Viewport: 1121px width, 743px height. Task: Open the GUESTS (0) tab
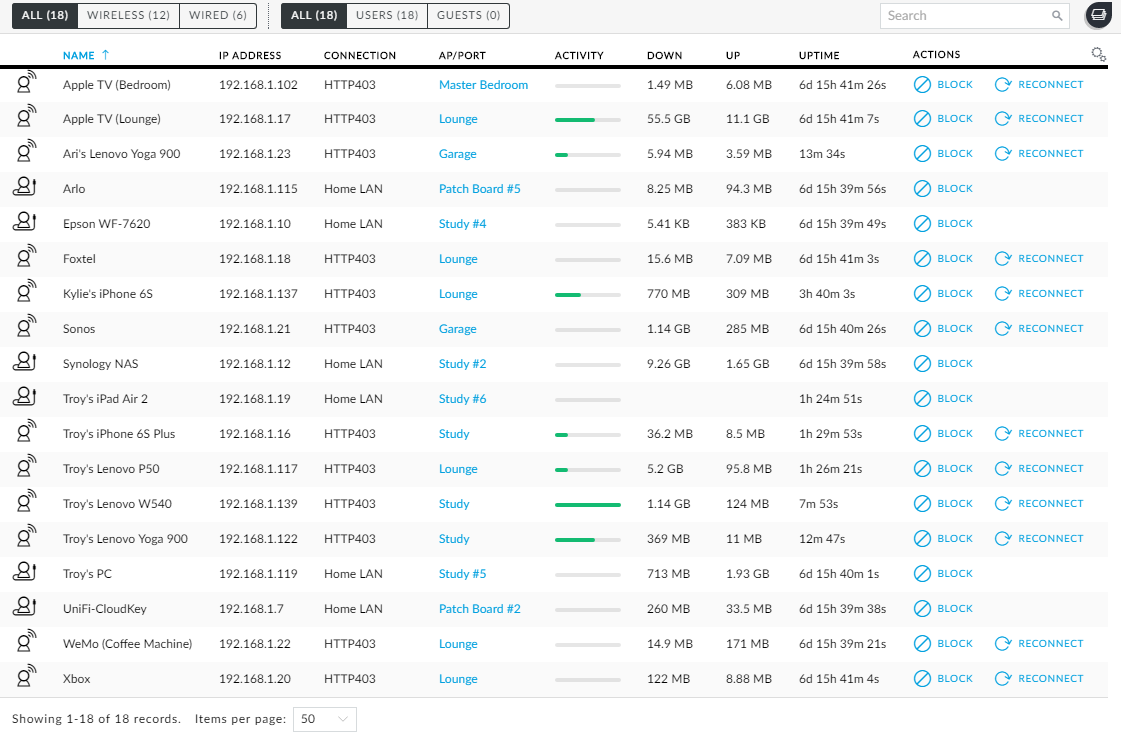[468, 16]
